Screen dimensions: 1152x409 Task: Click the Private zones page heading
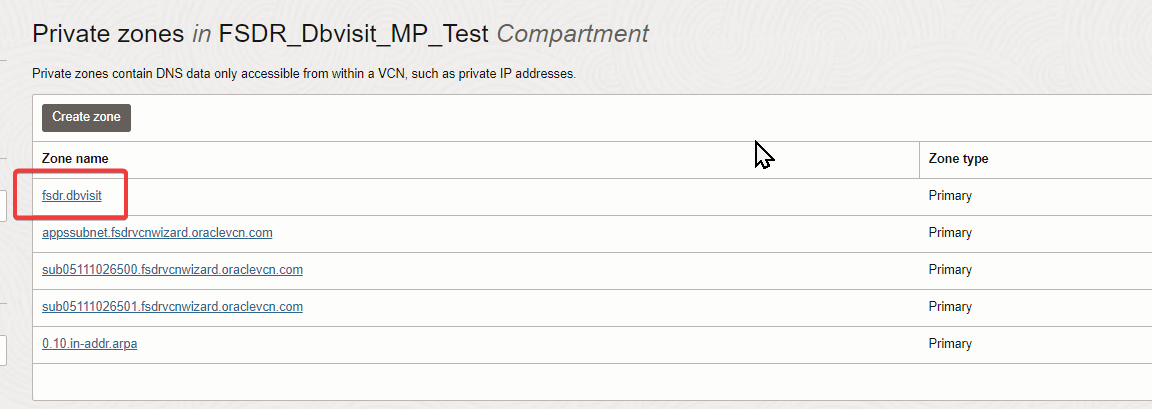341,34
